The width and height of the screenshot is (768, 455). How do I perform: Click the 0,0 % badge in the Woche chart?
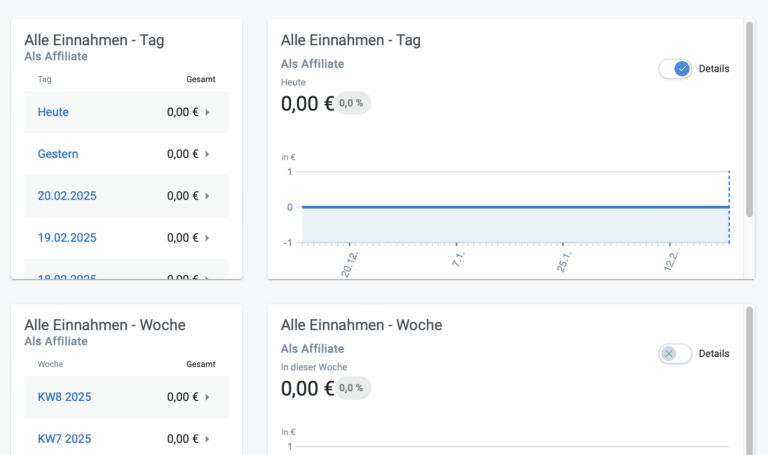click(x=352, y=388)
